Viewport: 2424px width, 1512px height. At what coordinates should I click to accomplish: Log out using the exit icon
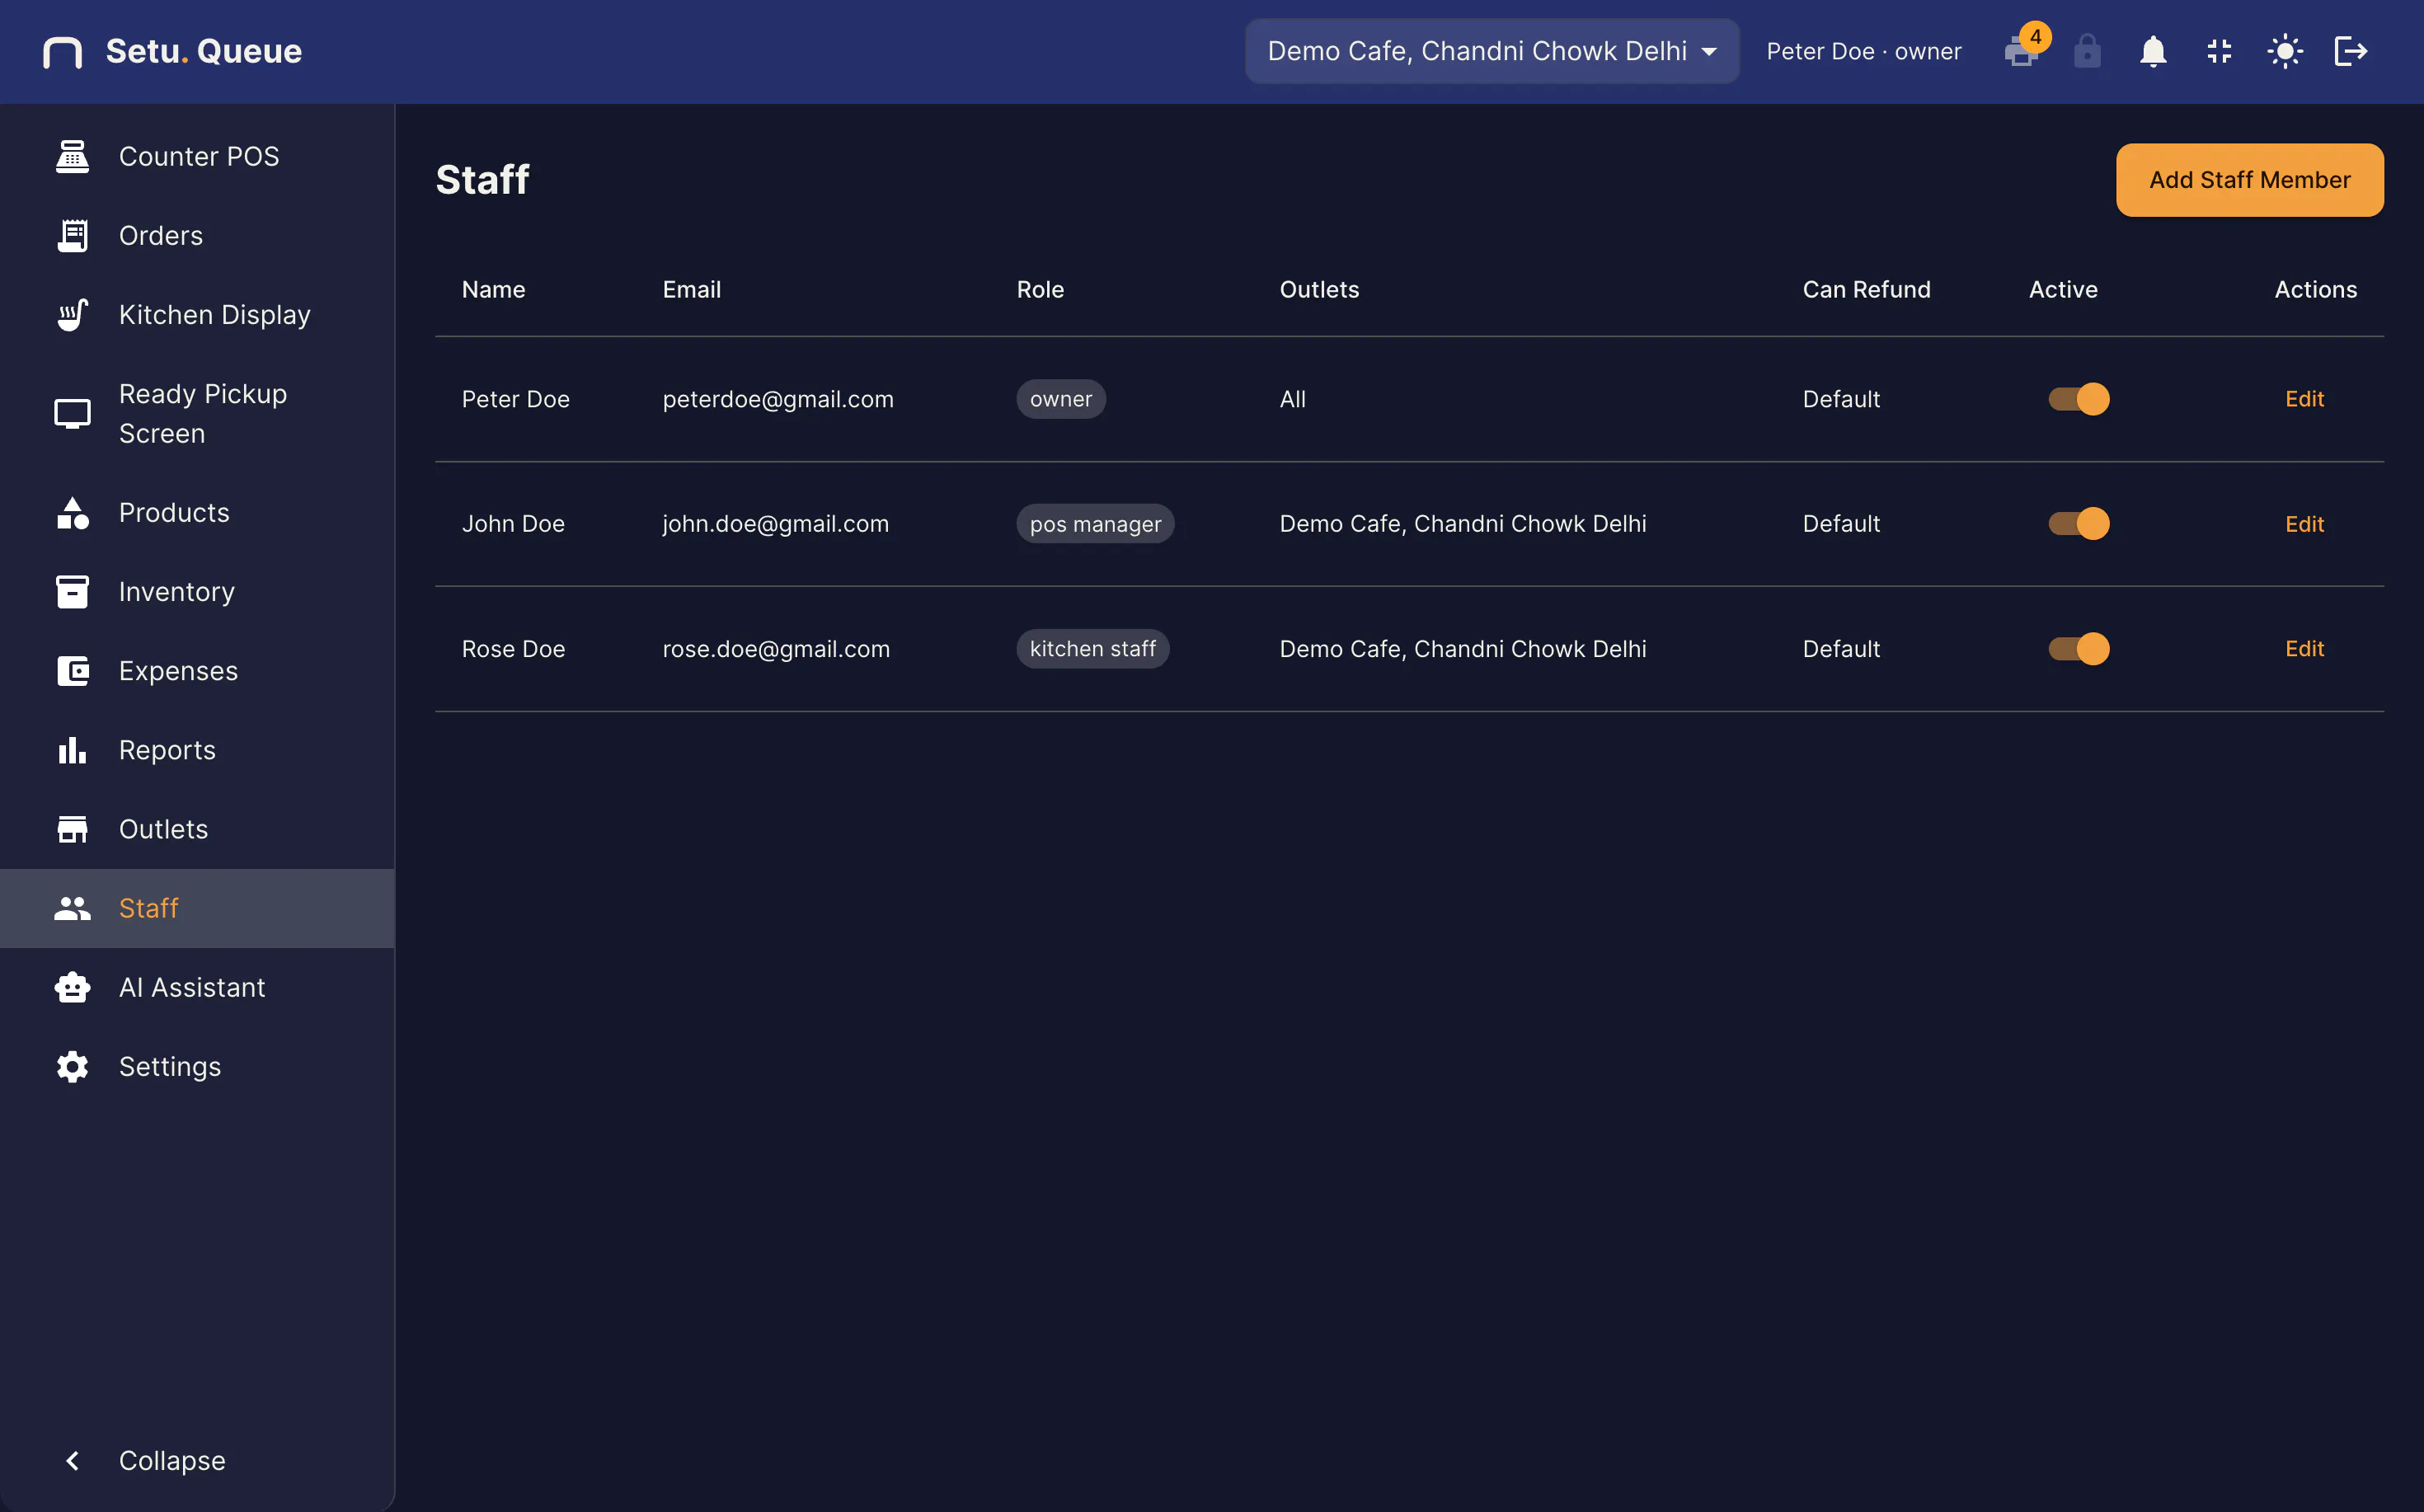pos(2351,51)
